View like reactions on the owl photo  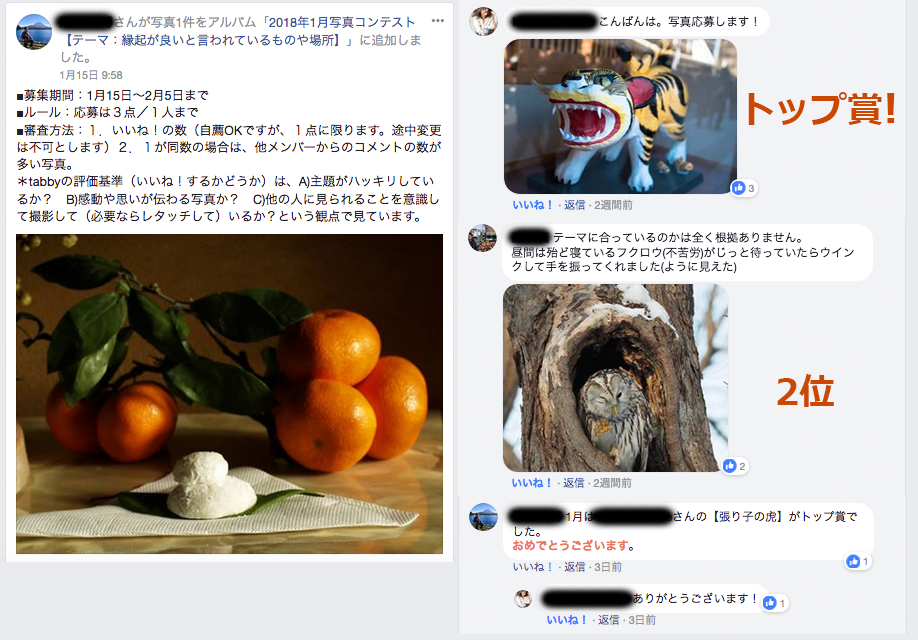734,466
